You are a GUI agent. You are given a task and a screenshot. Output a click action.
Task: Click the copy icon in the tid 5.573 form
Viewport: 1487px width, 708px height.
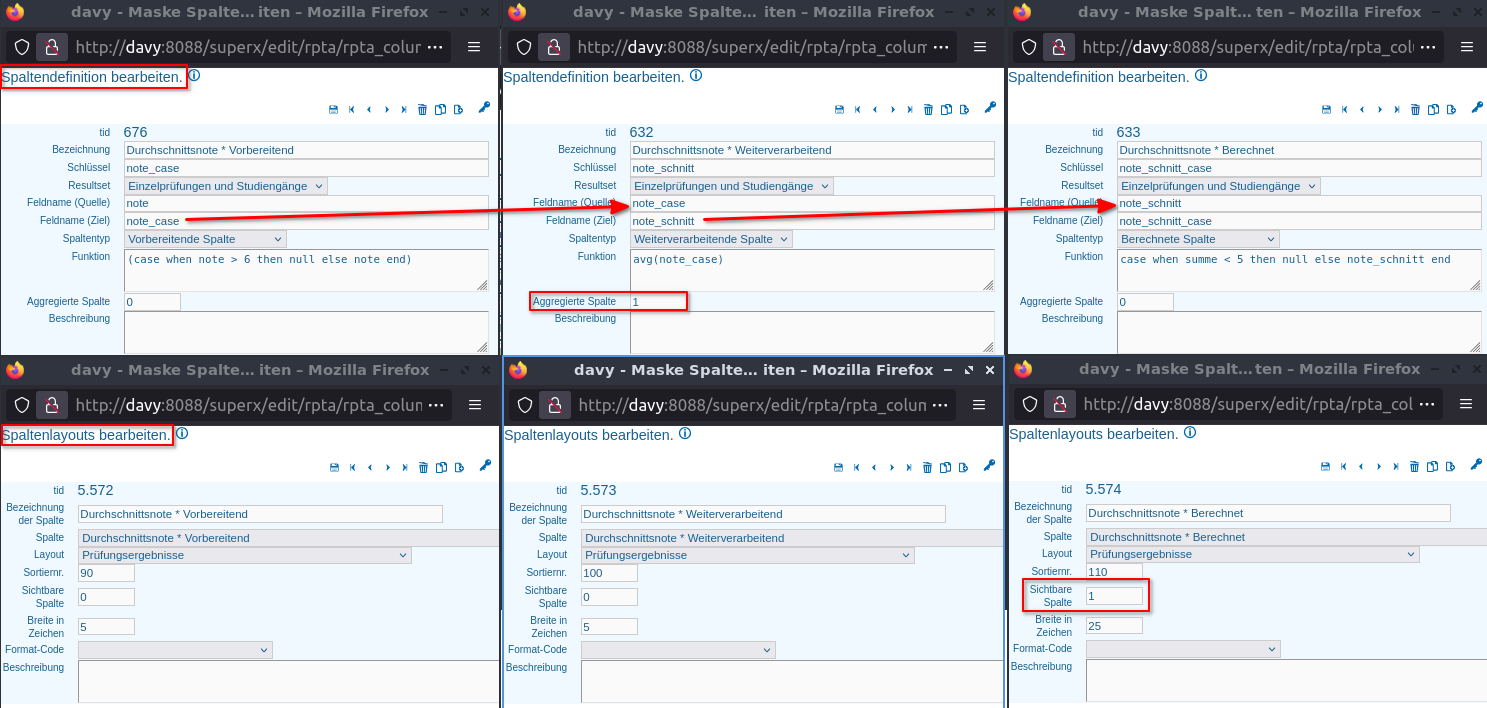946,467
